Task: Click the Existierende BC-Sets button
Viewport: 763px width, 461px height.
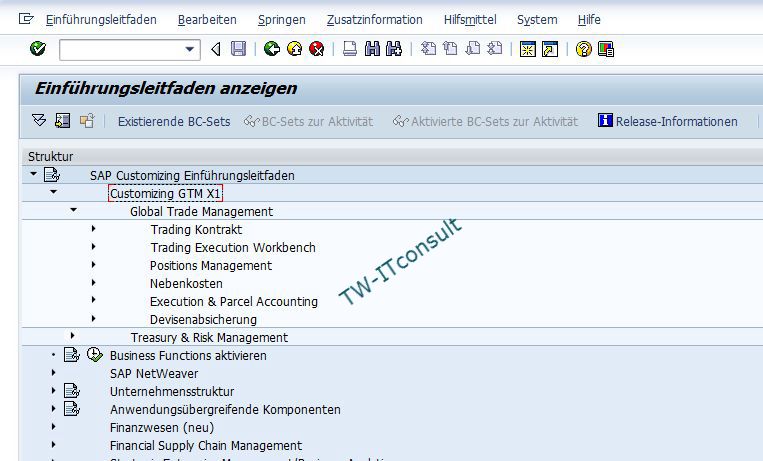Action: [x=174, y=121]
